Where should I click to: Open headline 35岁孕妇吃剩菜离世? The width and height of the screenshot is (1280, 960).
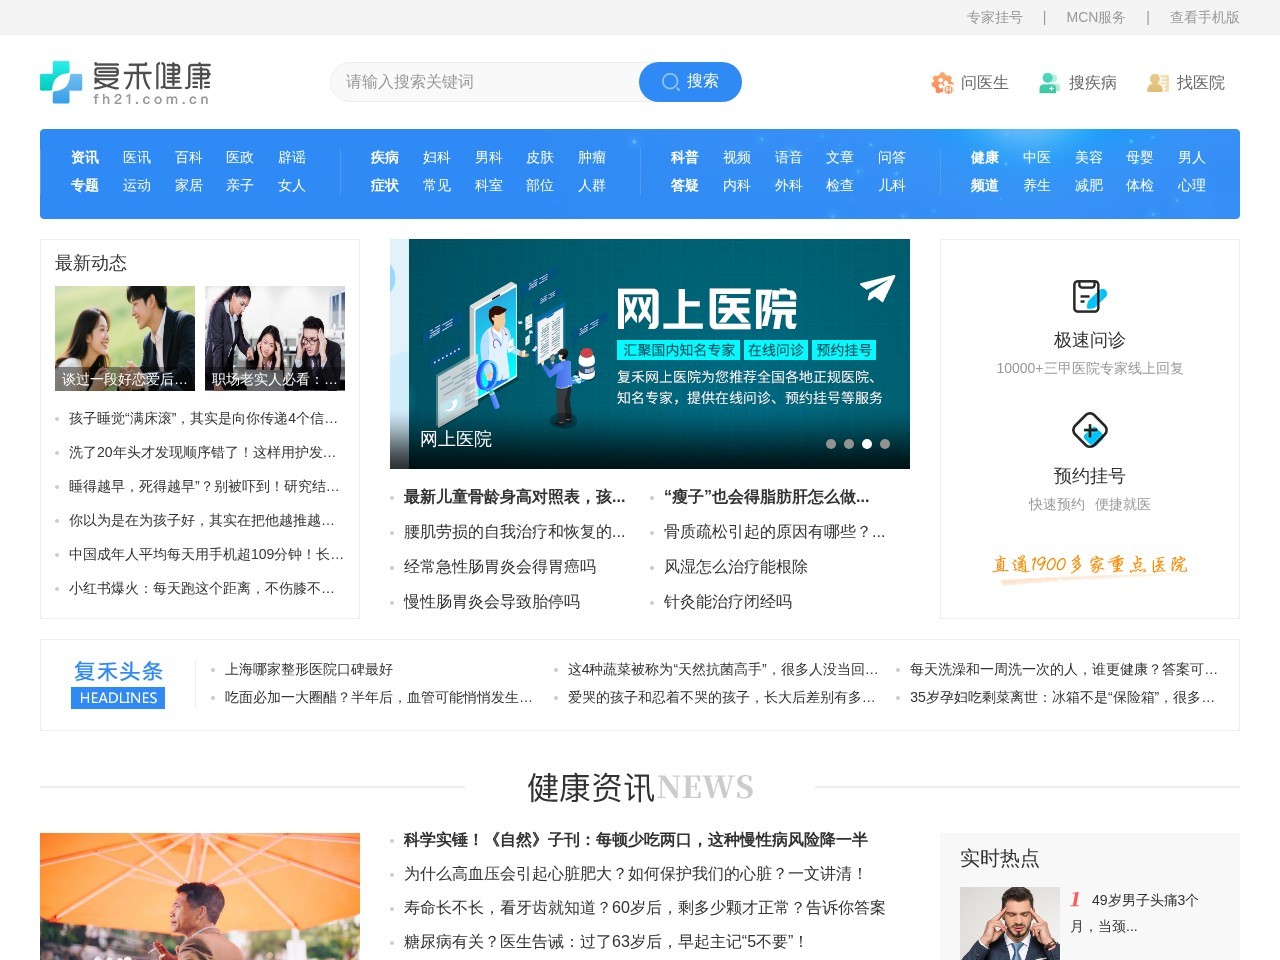[1063, 697]
